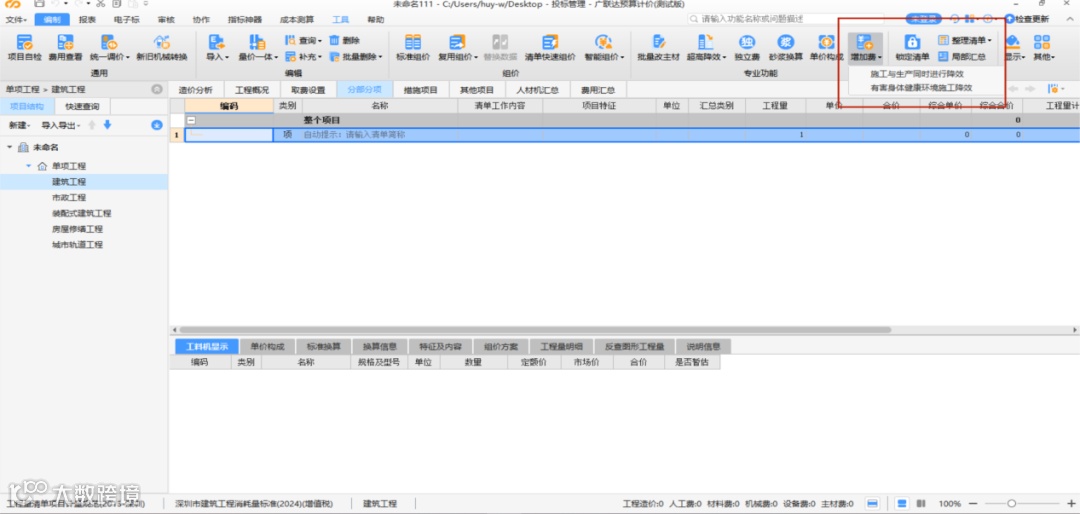Click the blue down arrow in project panel
This screenshot has height=514, width=1080.
[107, 125]
